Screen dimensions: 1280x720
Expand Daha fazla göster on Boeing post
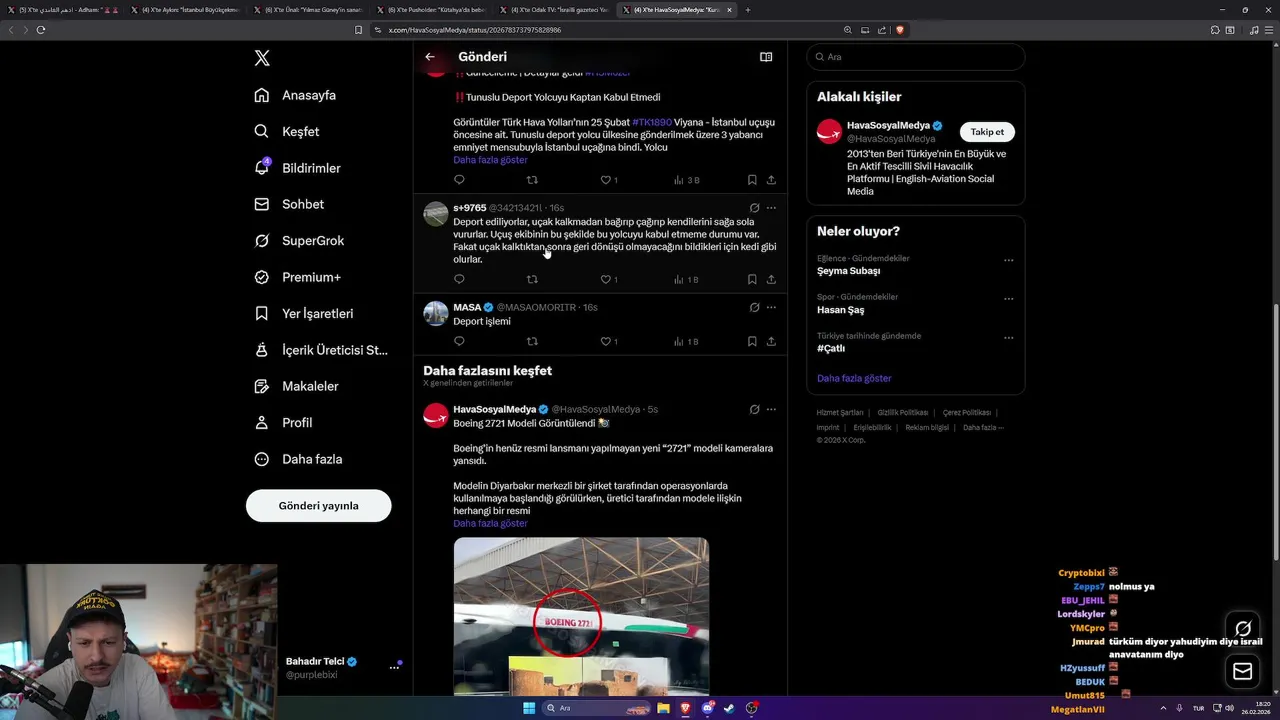(x=490, y=524)
